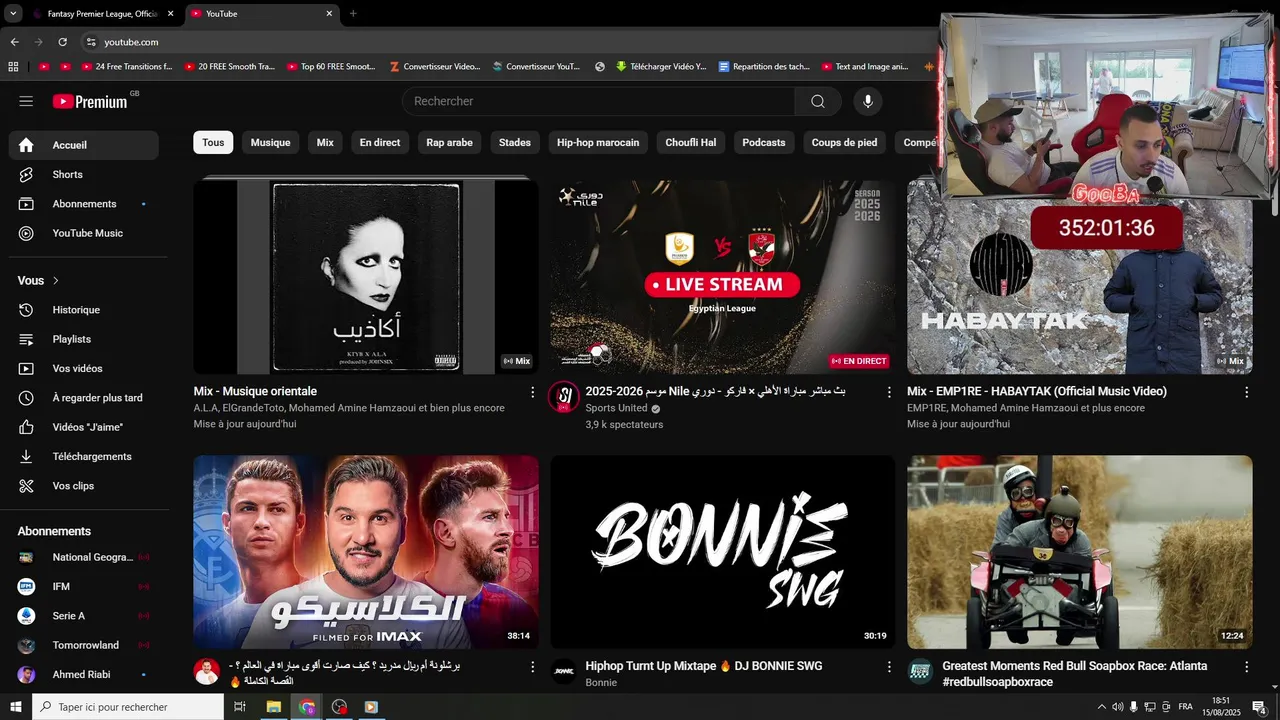This screenshot has height=720, width=1280.
Task: Select the Stades filter chip
Action: [x=515, y=142]
